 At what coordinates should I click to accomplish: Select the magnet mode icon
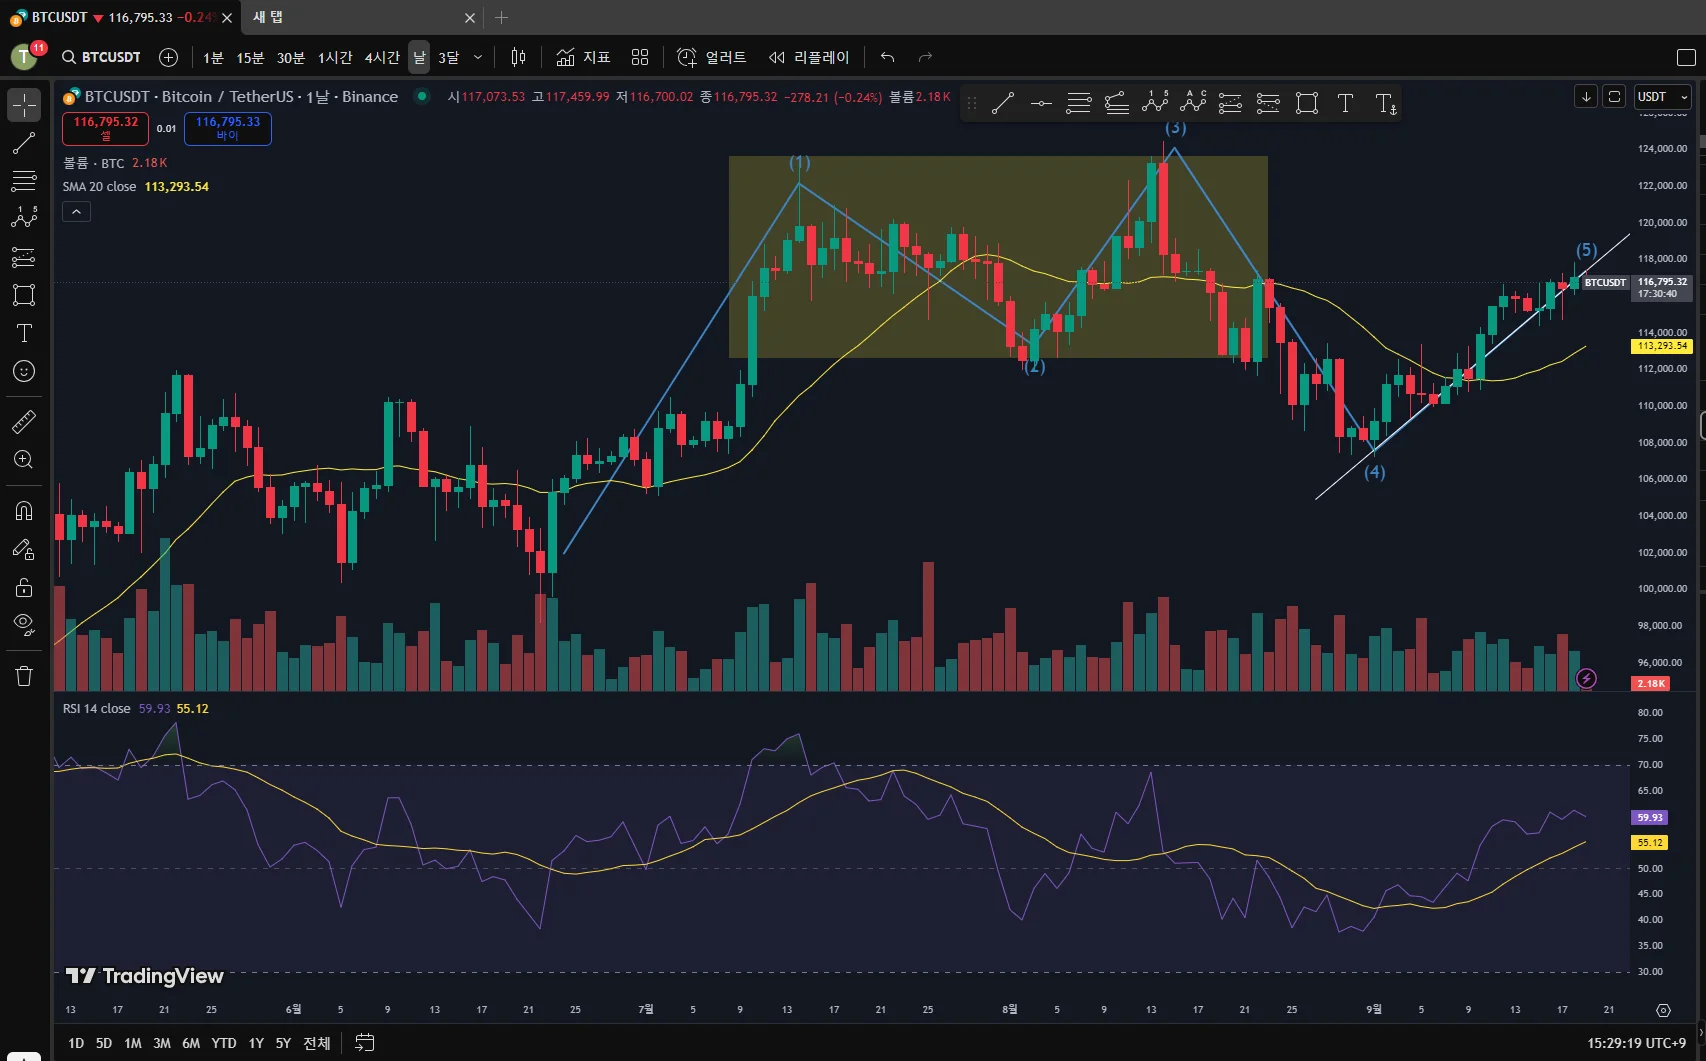24,511
